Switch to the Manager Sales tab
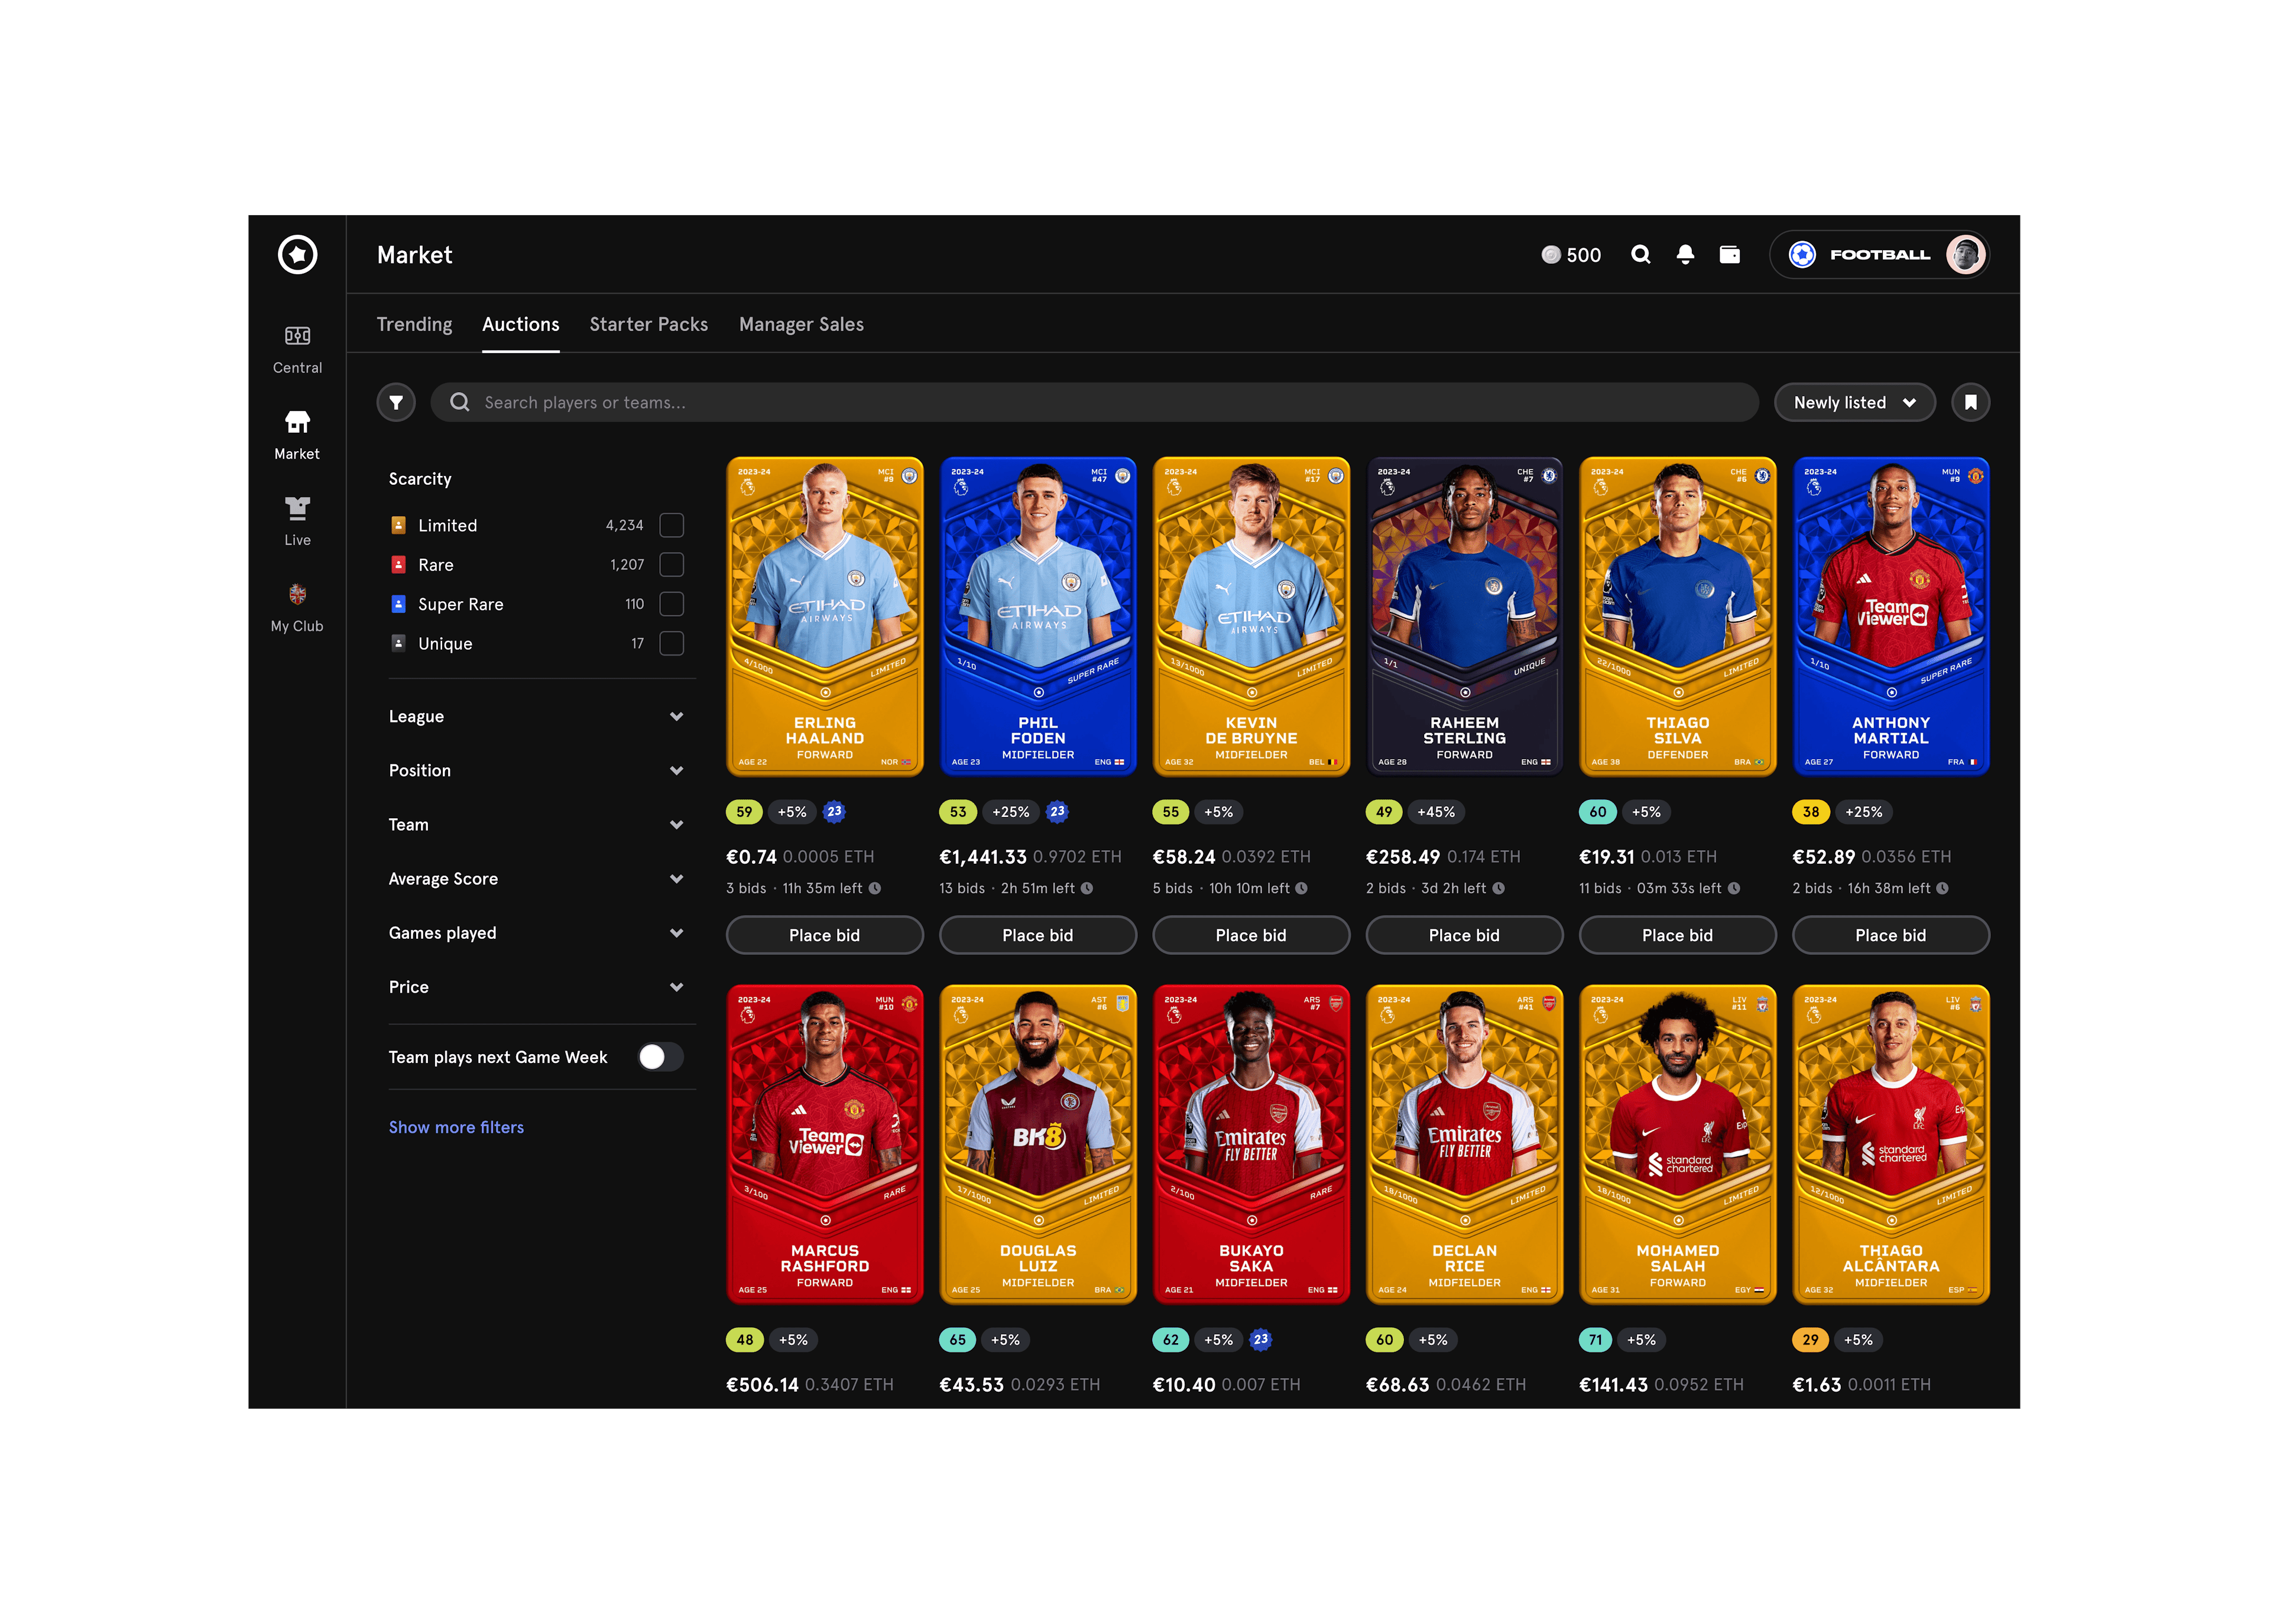This screenshot has height=1624, width=2270. pyautogui.click(x=801, y=325)
